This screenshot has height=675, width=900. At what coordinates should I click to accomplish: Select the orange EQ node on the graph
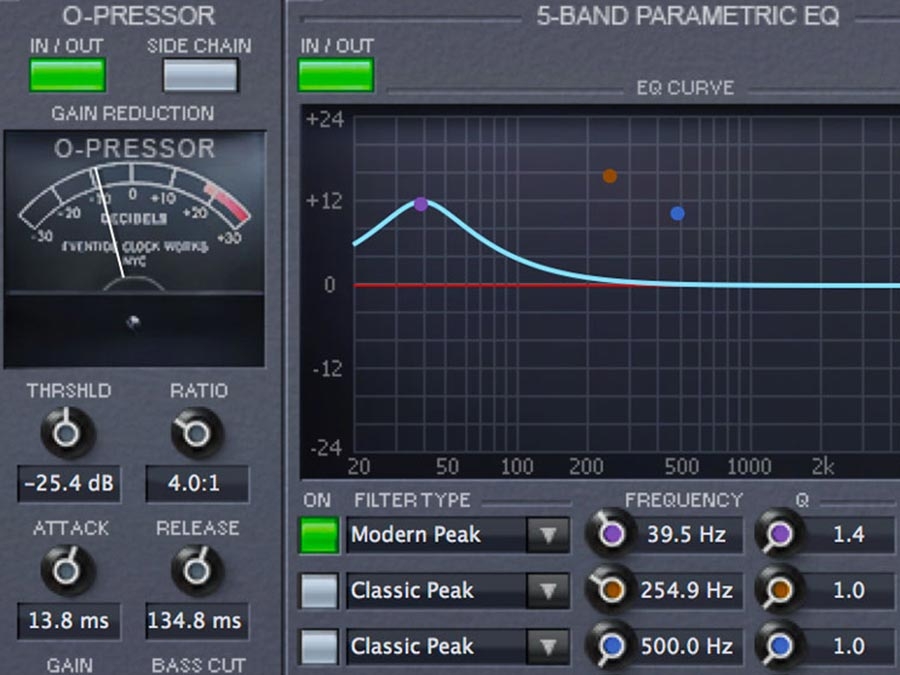610,176
